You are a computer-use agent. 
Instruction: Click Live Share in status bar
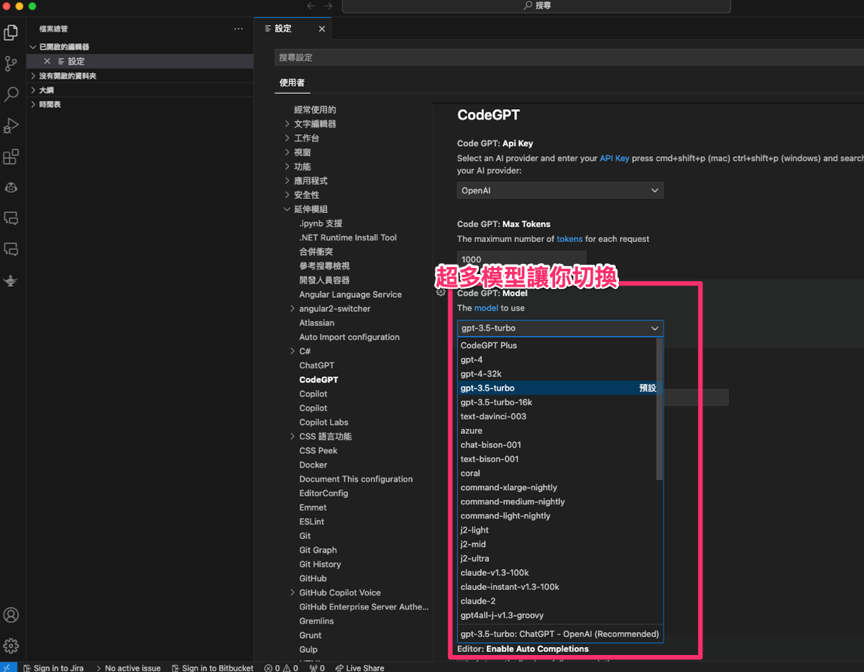click(x=360, y=668)
